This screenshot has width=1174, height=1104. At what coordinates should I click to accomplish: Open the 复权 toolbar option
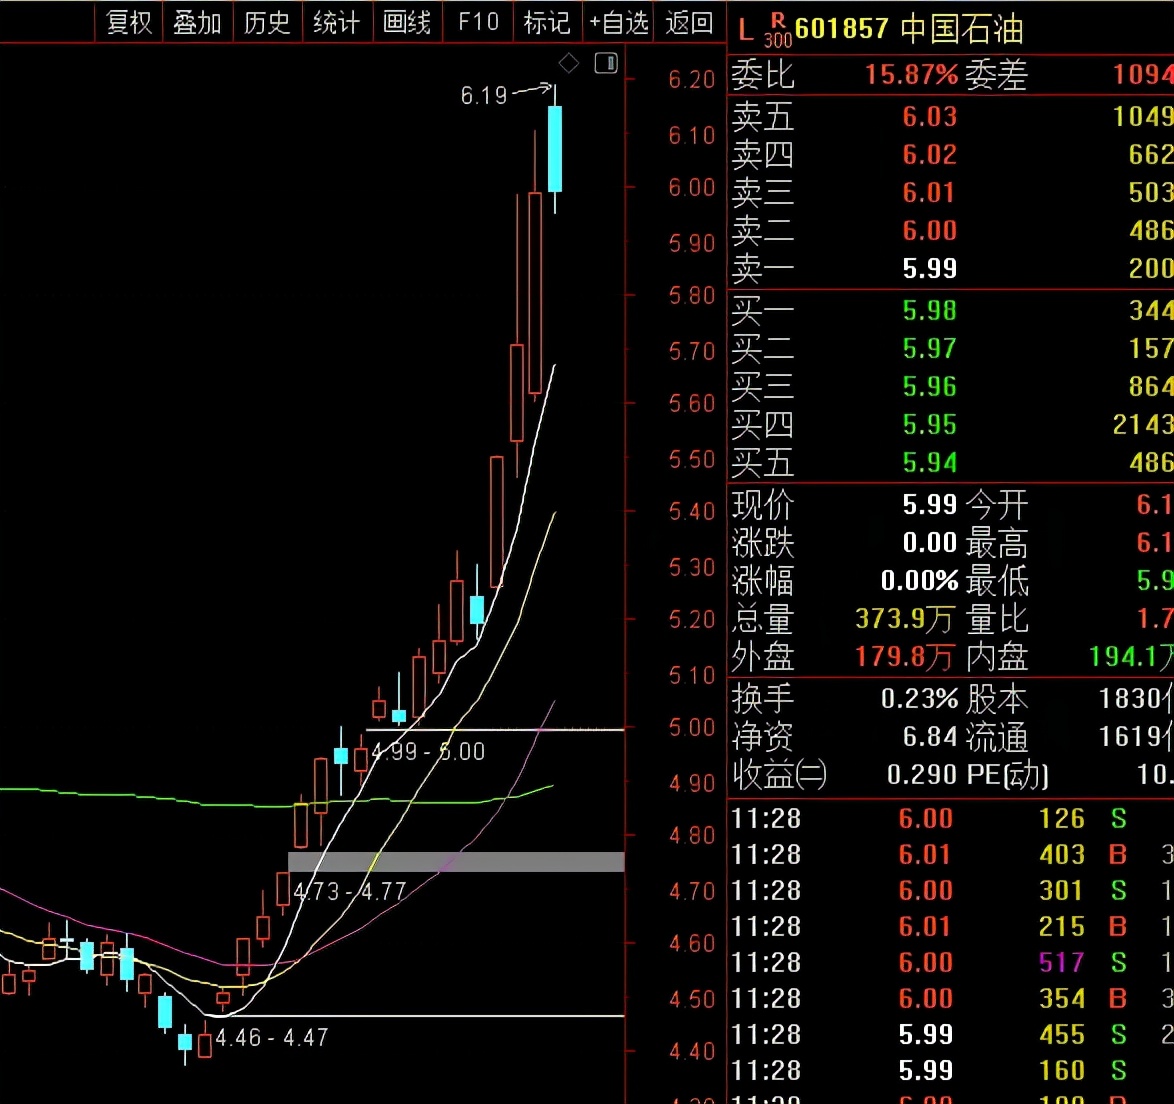pyautogui.click(x=129, y=22)
